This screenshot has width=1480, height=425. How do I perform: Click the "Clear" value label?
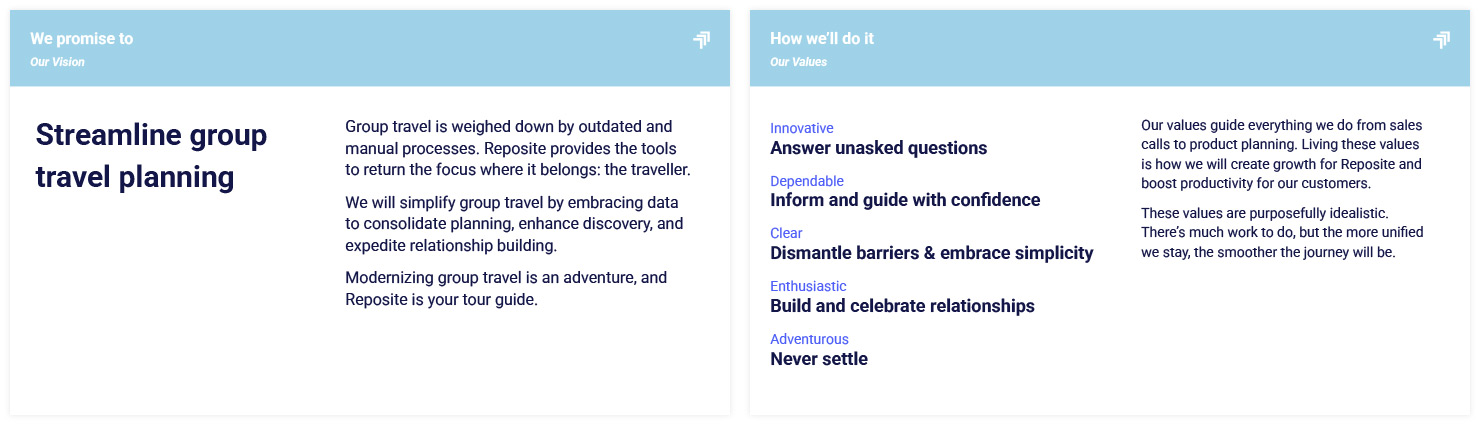786,233
